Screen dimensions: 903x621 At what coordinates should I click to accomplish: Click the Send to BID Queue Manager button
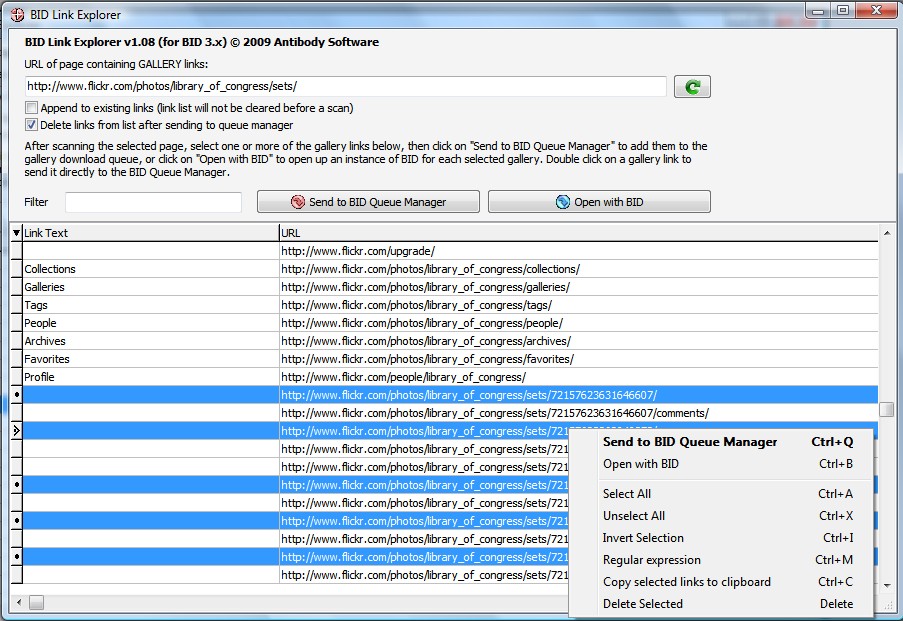pyautogui.click(x=368, y=202)
